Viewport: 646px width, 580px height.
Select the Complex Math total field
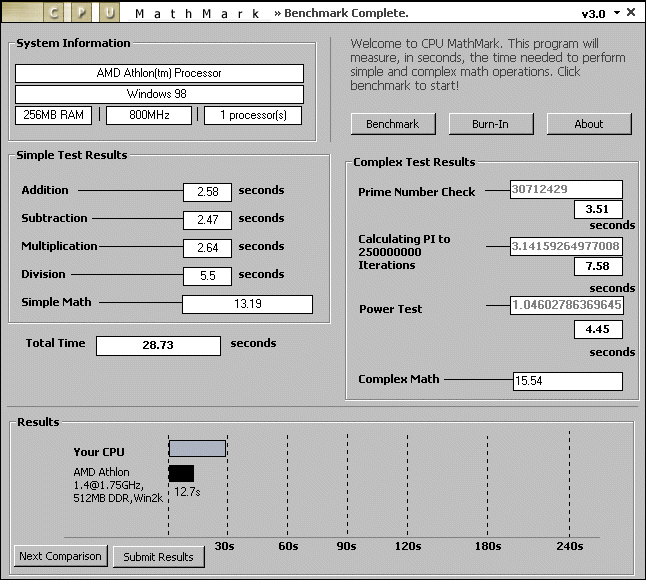(x=567, y=381)
